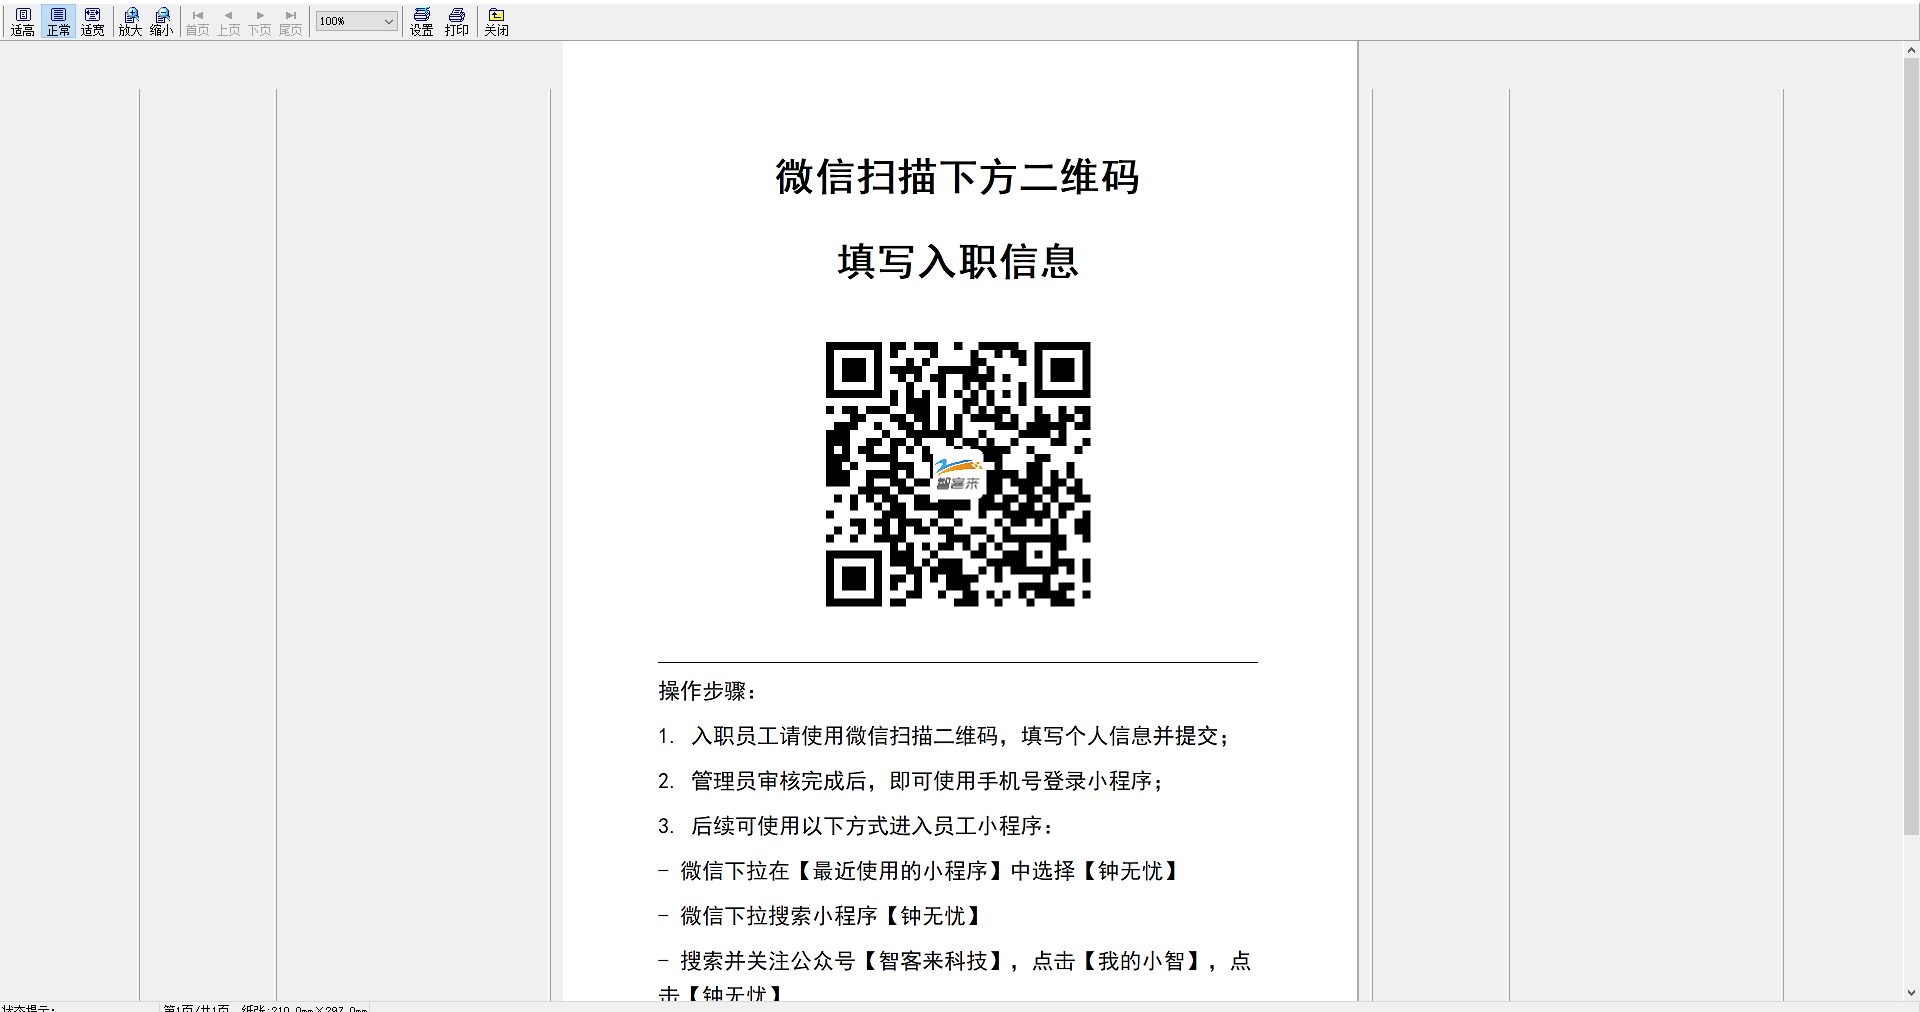This screenshot has width=1920, height=1012.
Task: Select the 适宽 fit-width view
Action: click(93, 21)
